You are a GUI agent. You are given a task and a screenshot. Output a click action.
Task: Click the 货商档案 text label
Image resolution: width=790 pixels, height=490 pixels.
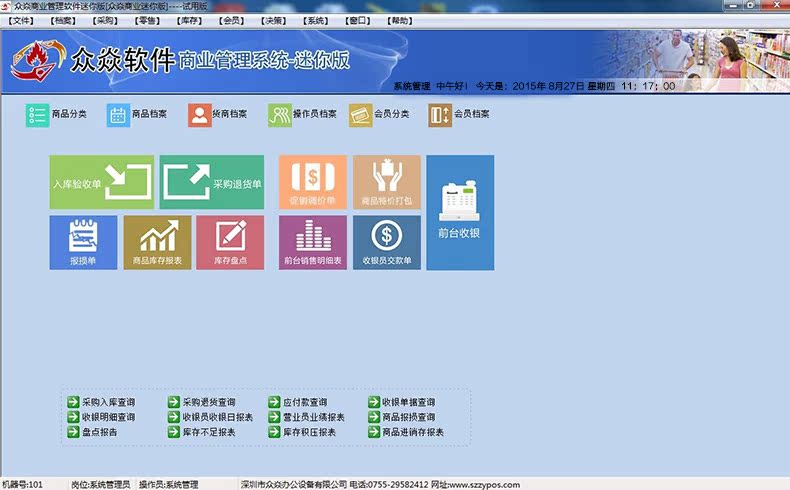point(230,114)
